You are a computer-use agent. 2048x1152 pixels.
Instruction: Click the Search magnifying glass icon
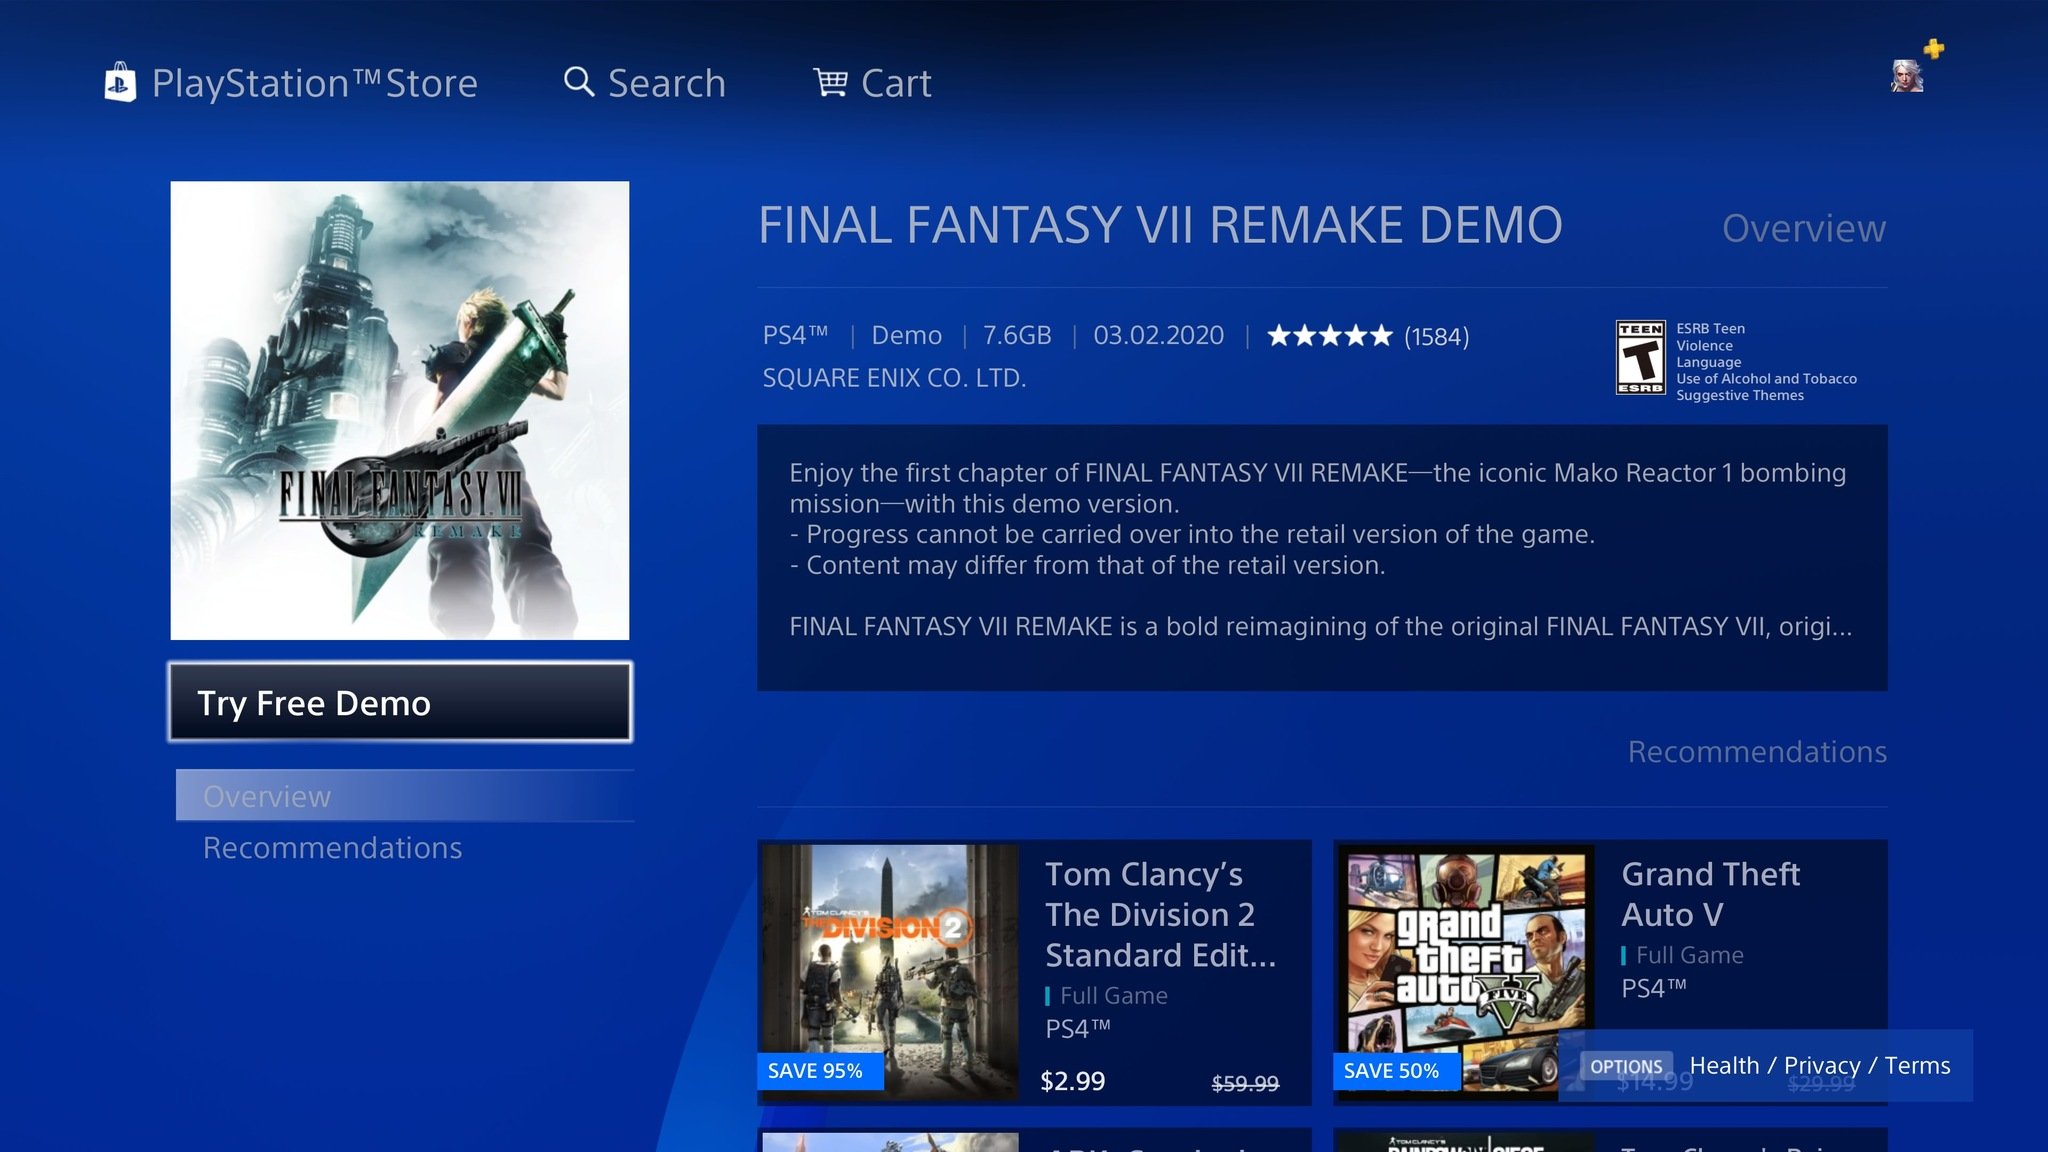click(x=579, y=81)
